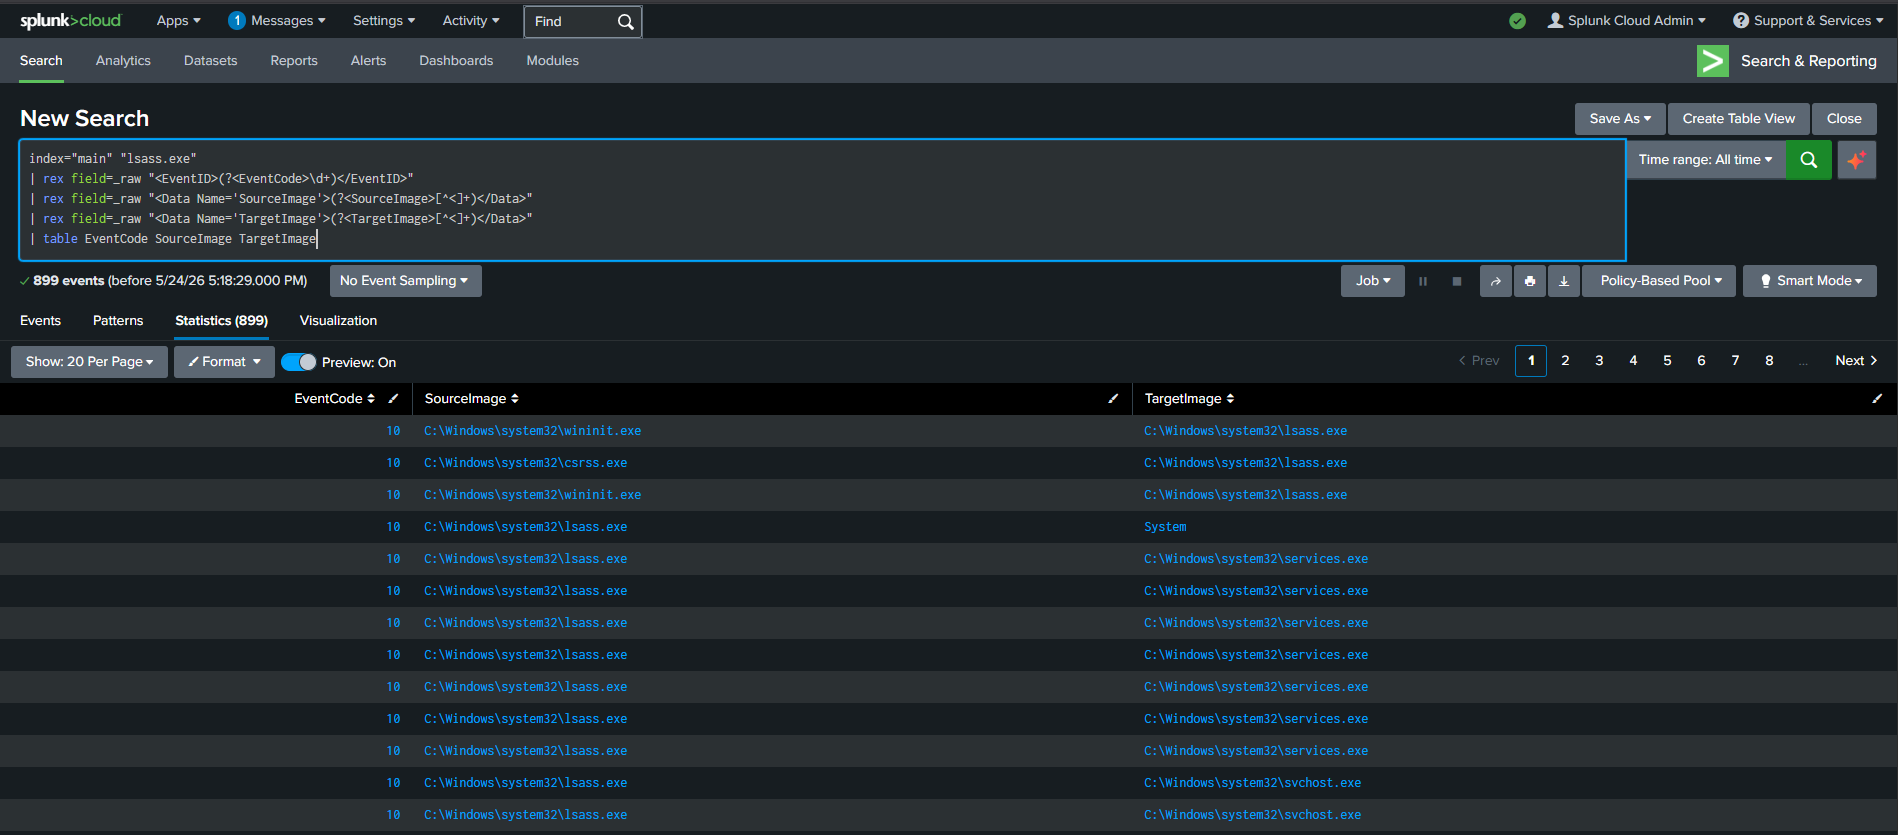Viewport: 1898px width, 835px height.
Task: Click the Close button
Action: (1844, 119)
